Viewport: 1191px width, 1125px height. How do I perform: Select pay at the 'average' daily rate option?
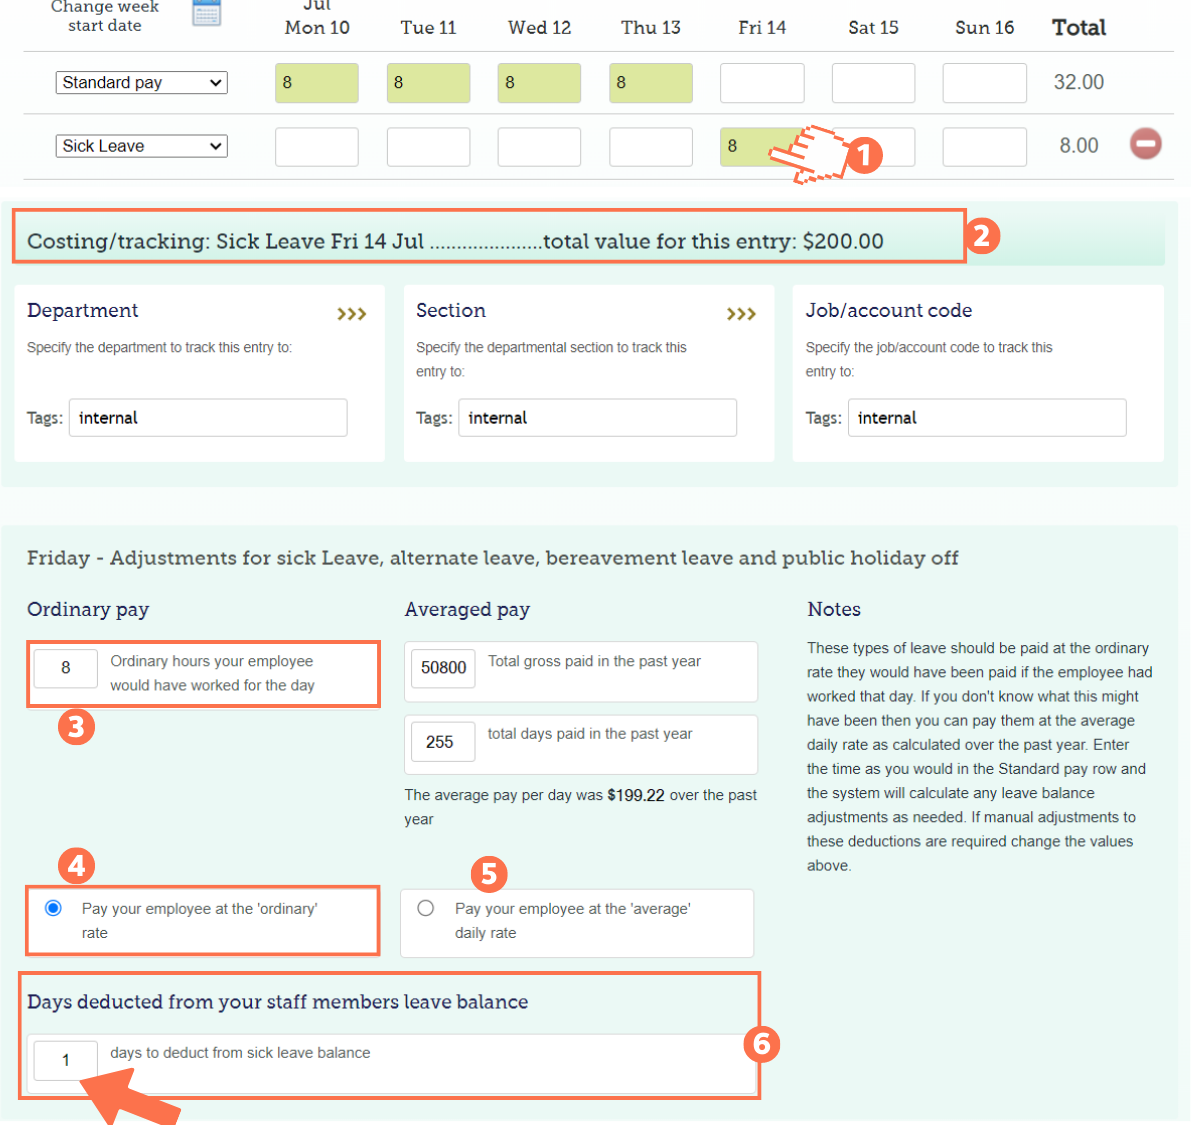[426, 908]
